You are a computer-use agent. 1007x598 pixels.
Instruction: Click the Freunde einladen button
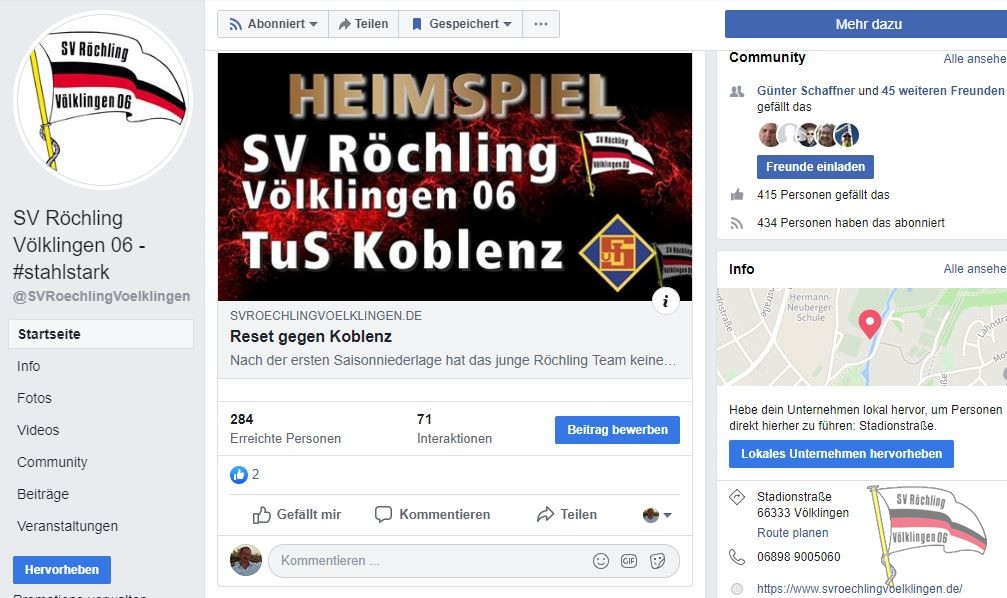(x=815, y=167)
